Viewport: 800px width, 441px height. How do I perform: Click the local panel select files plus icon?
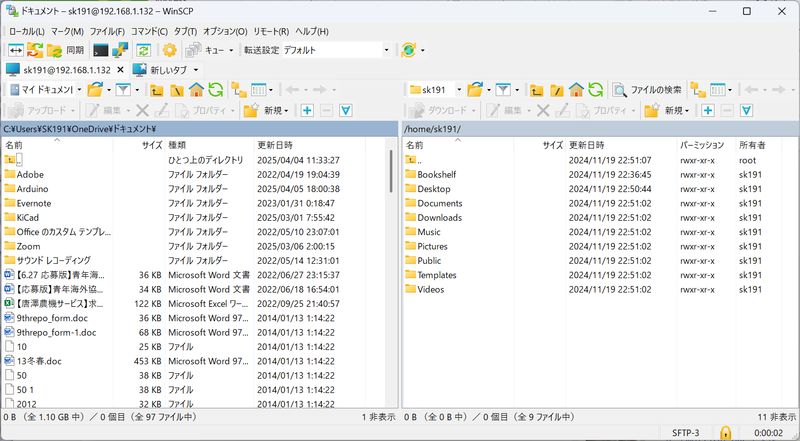click(x=307, y=110)
